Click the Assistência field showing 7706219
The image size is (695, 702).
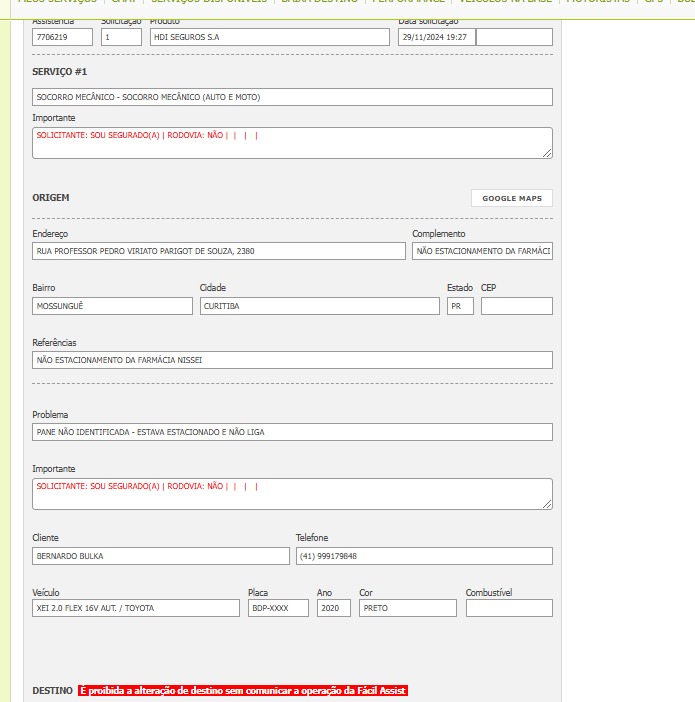pyautogui.click(x=62, y=37)
